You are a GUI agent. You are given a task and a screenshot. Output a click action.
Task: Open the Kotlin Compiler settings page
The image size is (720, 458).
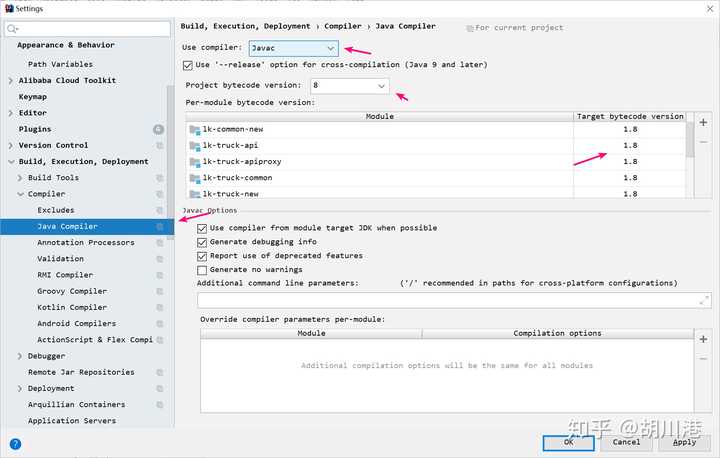pos(72,307)
